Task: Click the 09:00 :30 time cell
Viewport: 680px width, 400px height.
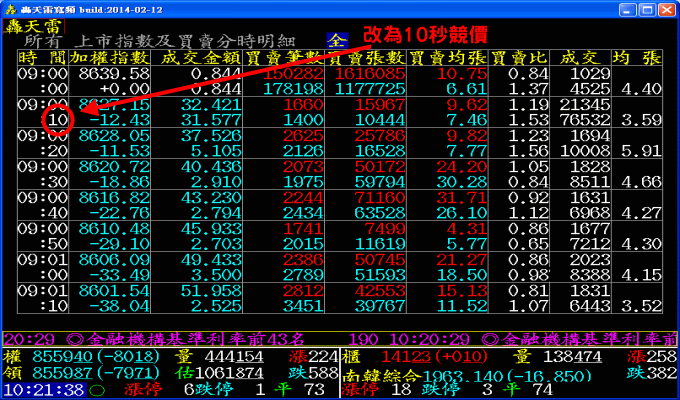Action: click(43, 174)
